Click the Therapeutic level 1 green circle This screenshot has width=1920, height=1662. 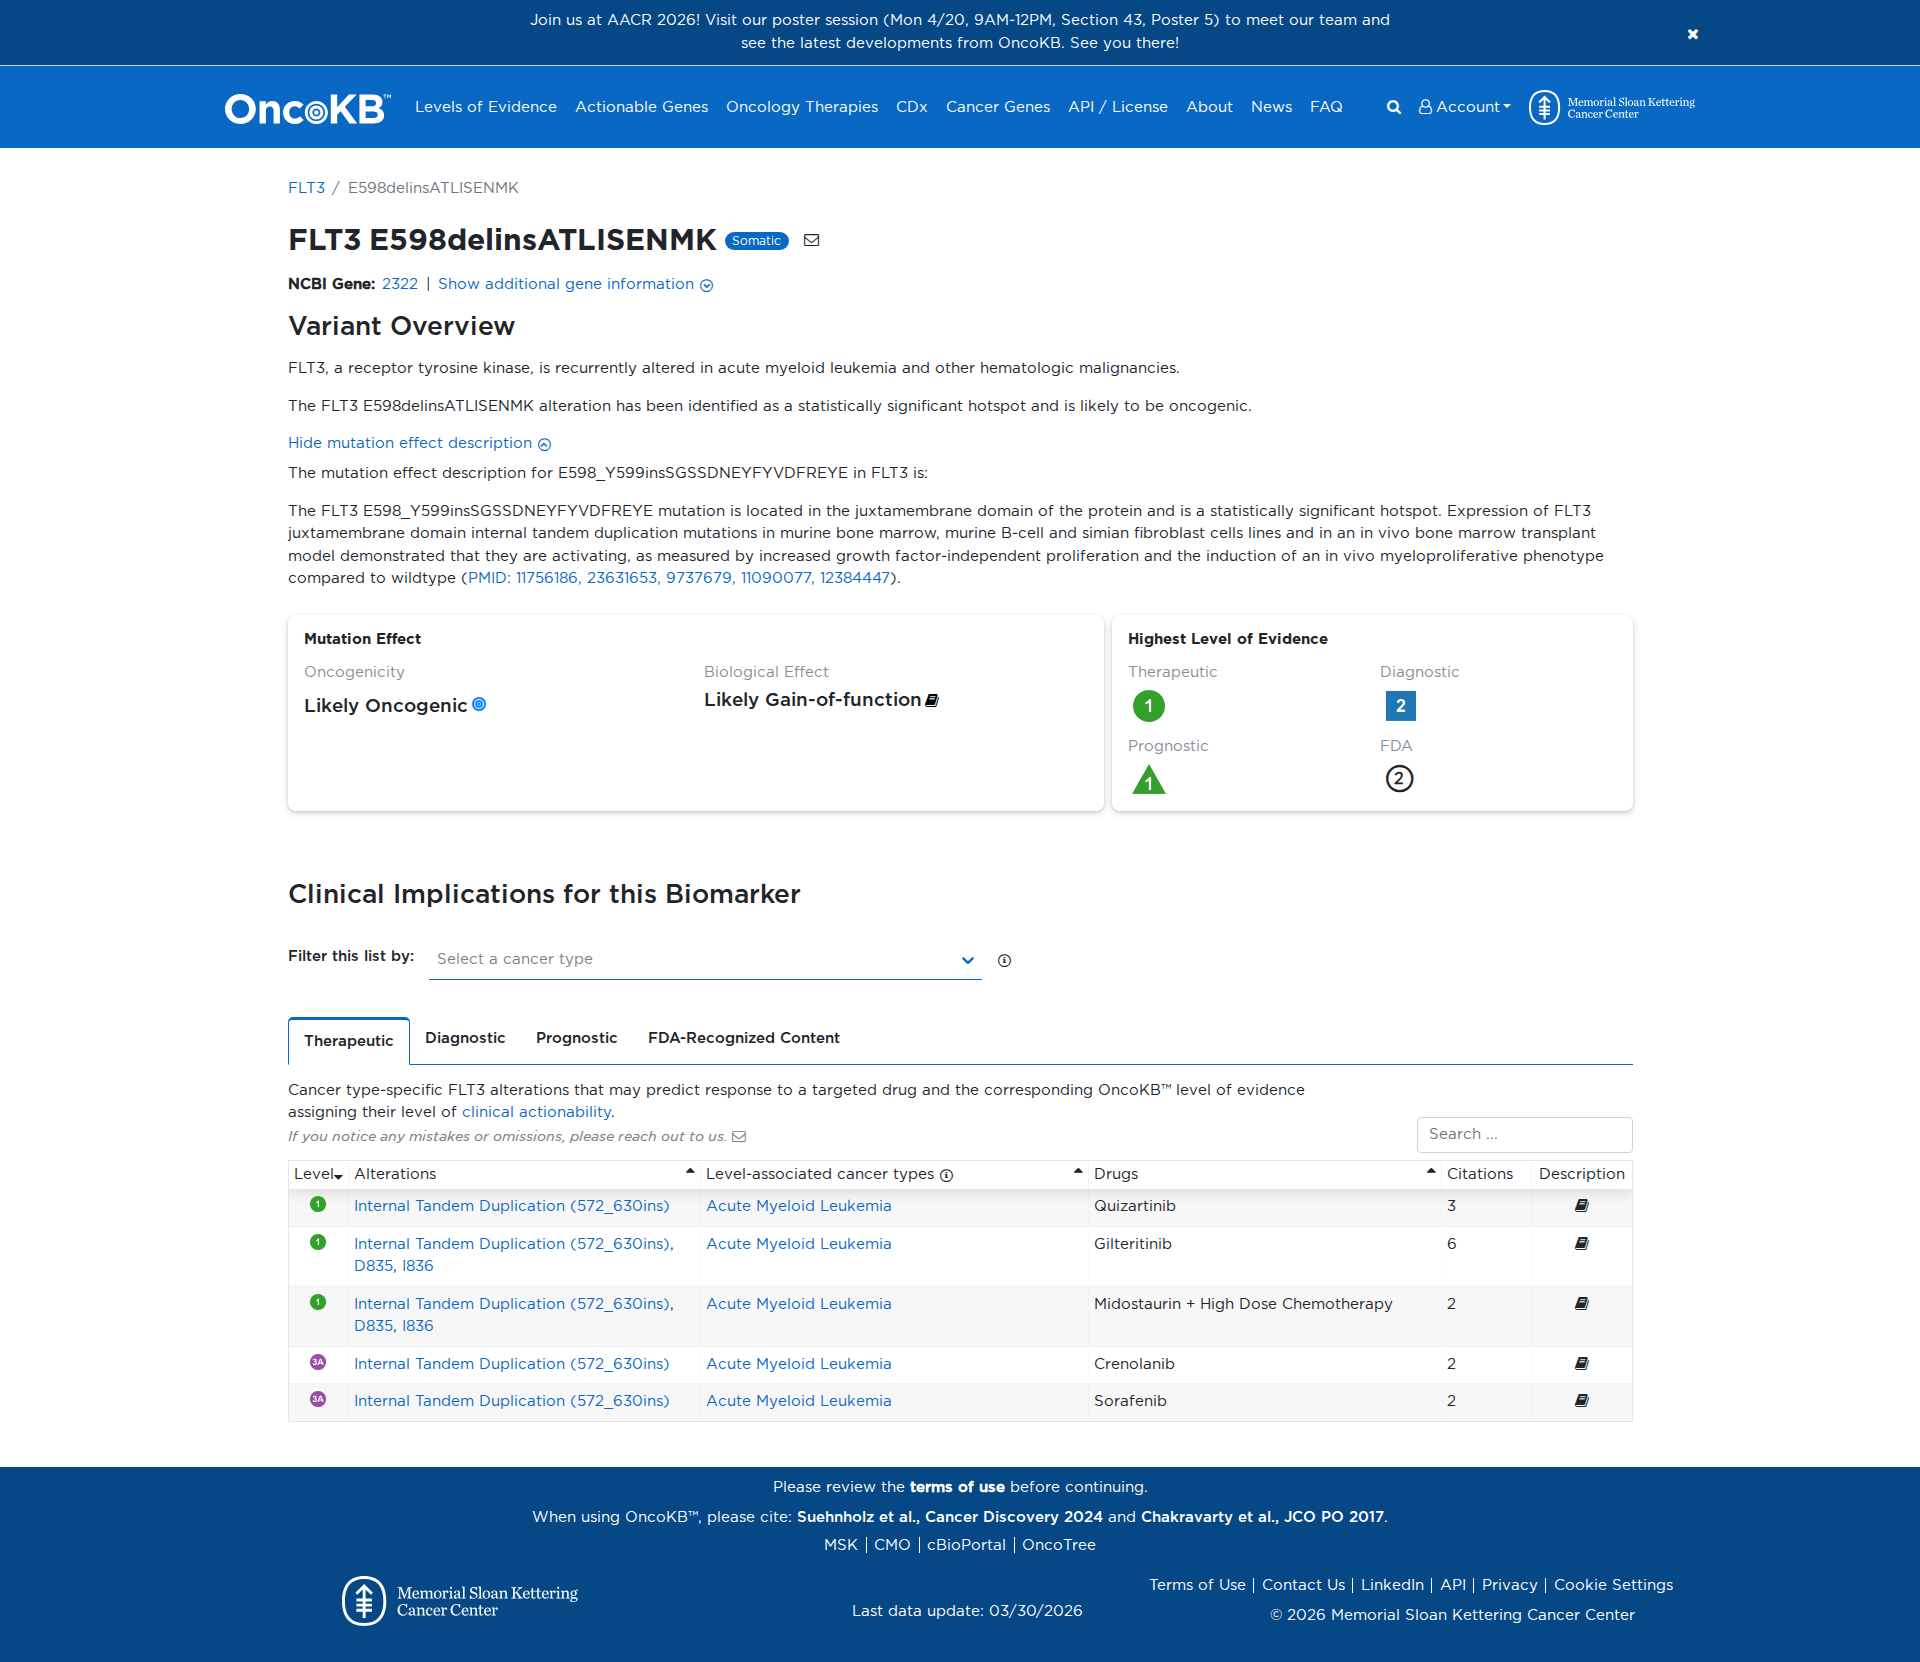[1149, 706]
